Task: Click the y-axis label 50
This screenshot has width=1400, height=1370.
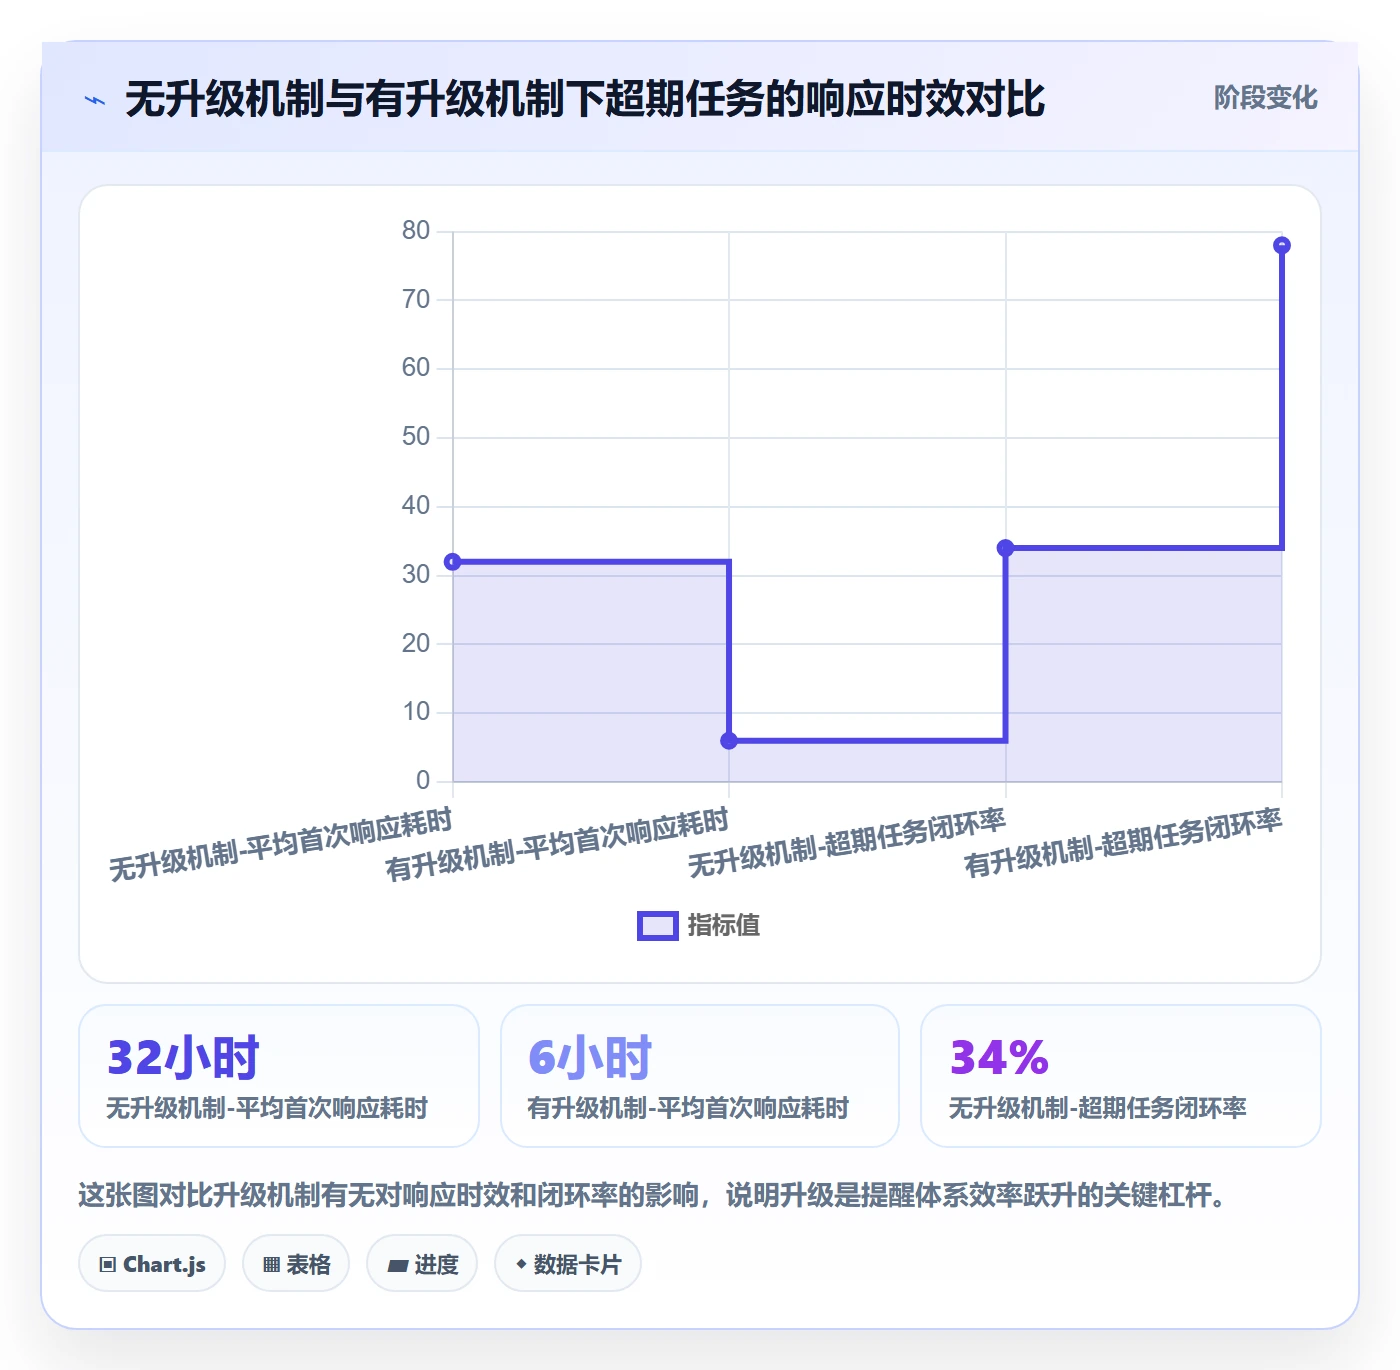Action: pos(416,437)
